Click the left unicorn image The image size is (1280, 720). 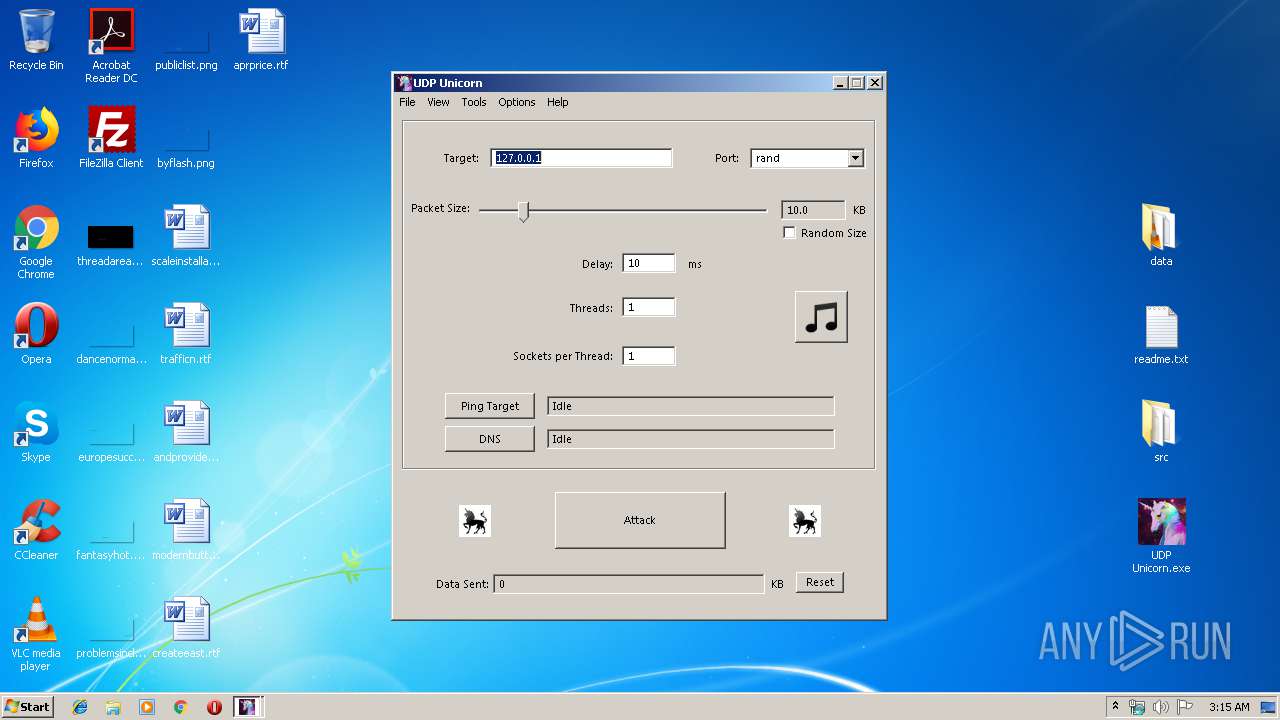pyautogui.click(x=474, y=520)
